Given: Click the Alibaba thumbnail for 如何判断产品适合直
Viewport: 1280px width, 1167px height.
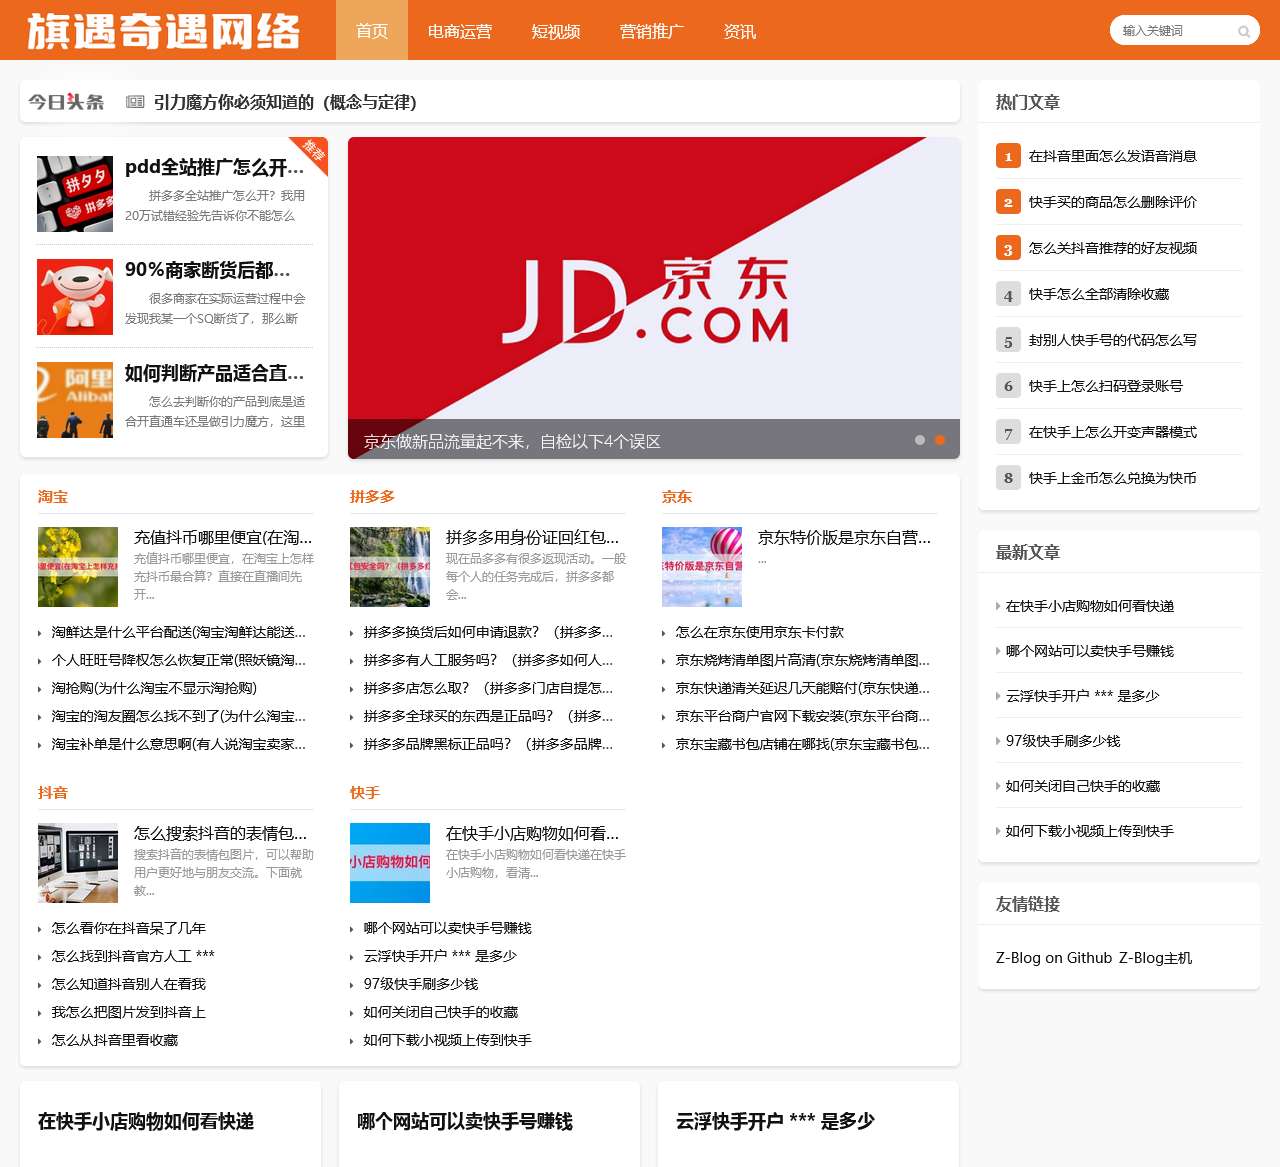Looking at the screenshot, I should coord(75,400).
